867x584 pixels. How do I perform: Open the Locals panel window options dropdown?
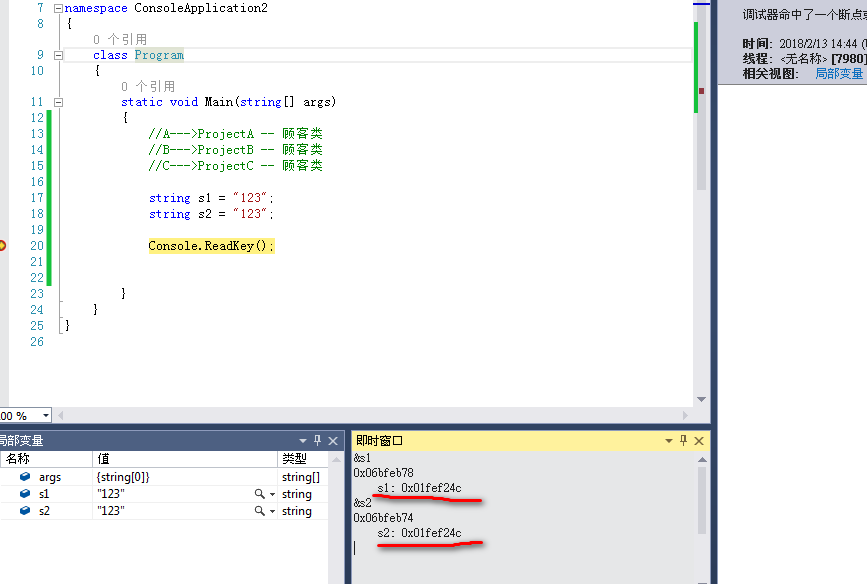tap(302, 441)
